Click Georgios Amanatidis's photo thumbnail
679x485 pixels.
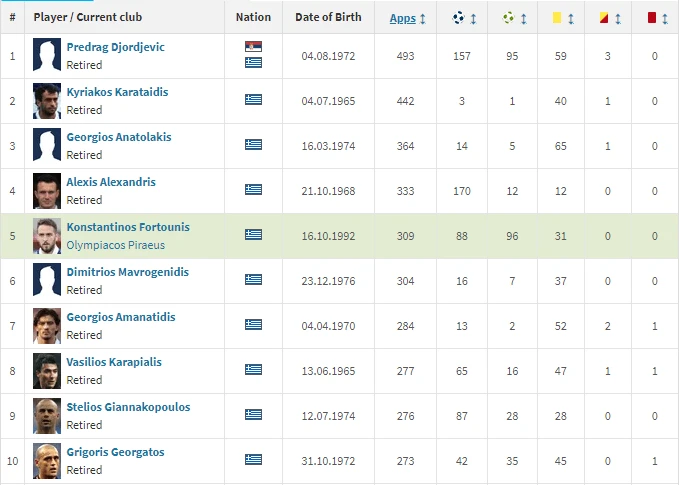pos(46,324)
